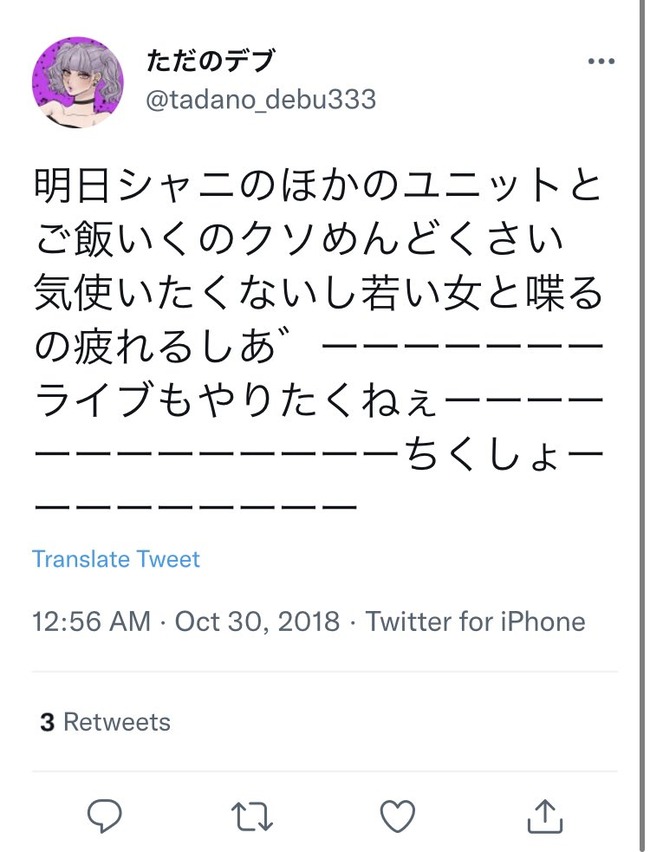
Task: Click the Translate Tweet link
Action: 116,558
